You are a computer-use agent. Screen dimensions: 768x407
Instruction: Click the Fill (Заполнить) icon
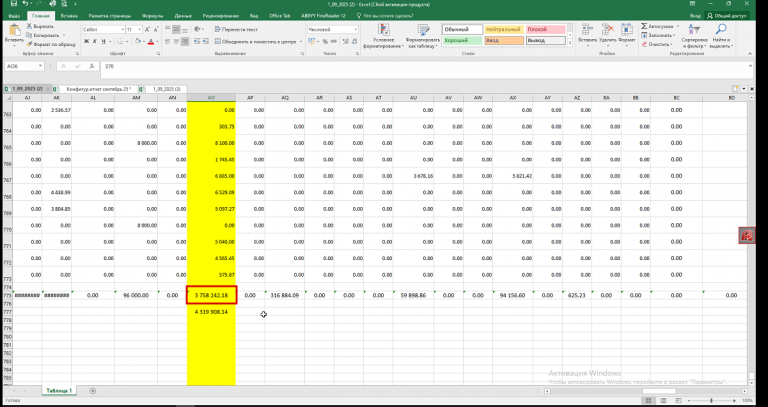[645, 35]
